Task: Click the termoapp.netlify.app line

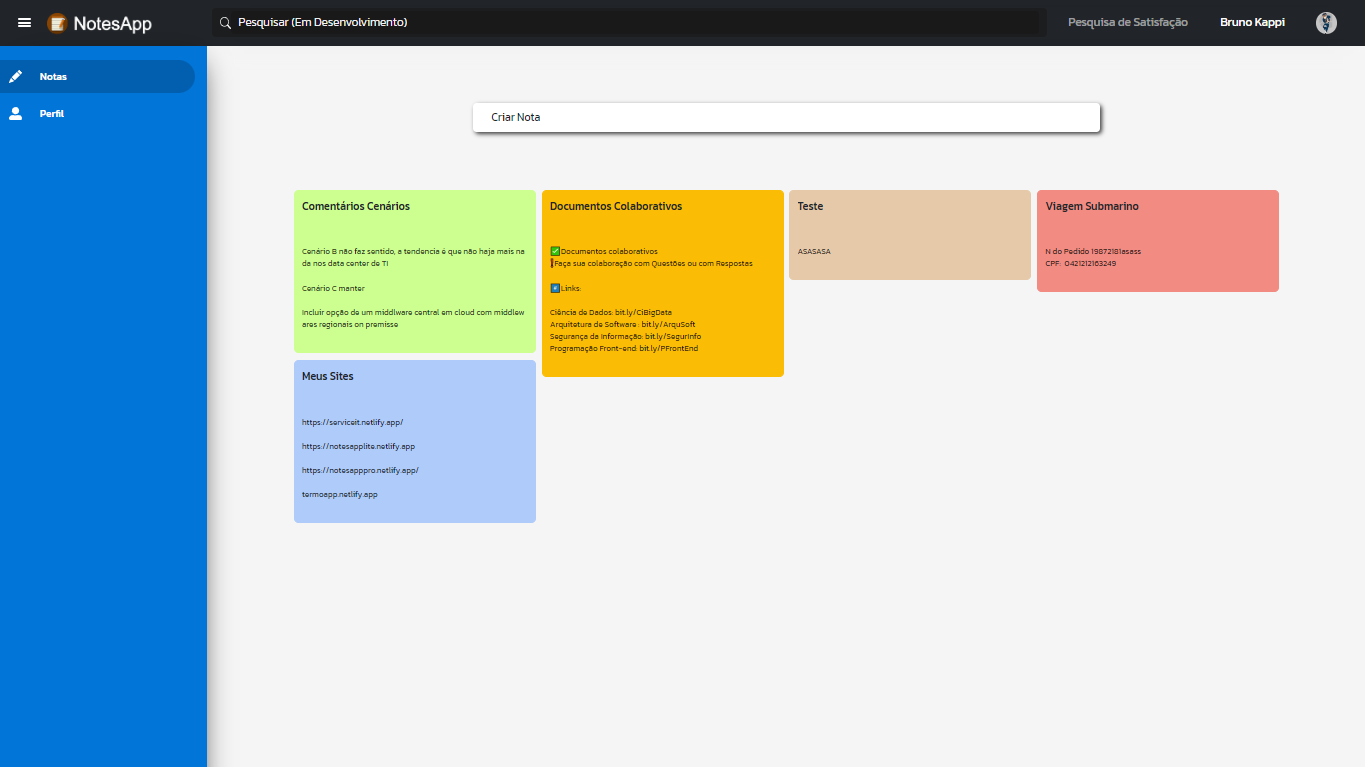Action: (340, 494)
